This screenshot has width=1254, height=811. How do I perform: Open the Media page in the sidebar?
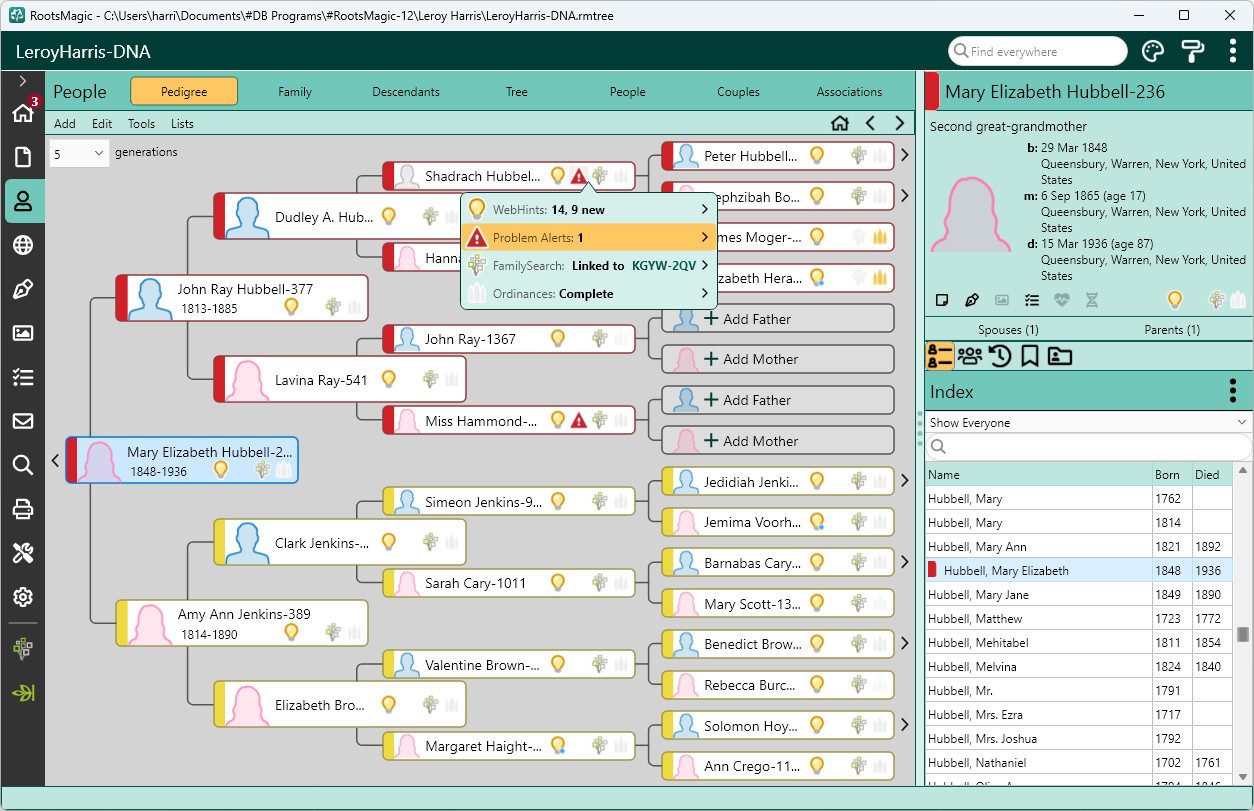tap(23, 333)
